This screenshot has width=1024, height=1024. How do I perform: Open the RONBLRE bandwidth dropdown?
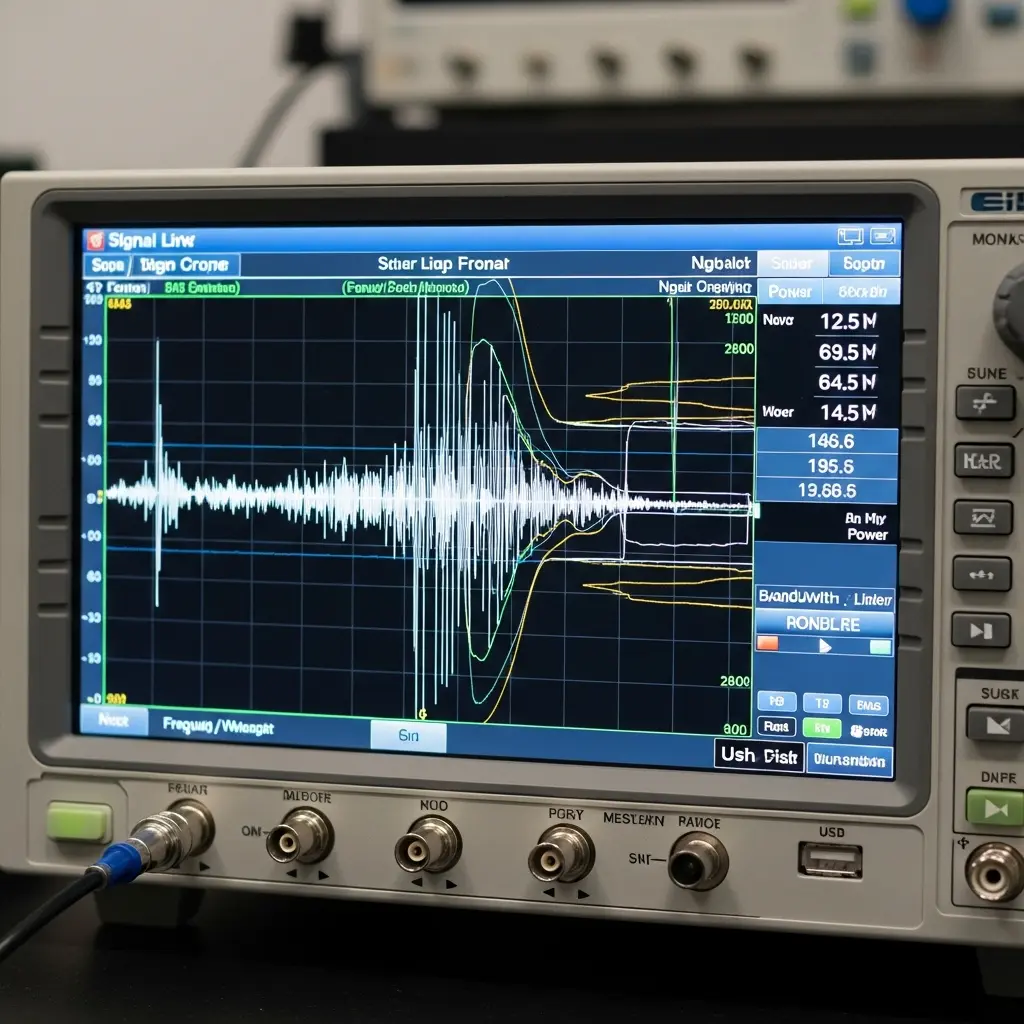point(824,624)
